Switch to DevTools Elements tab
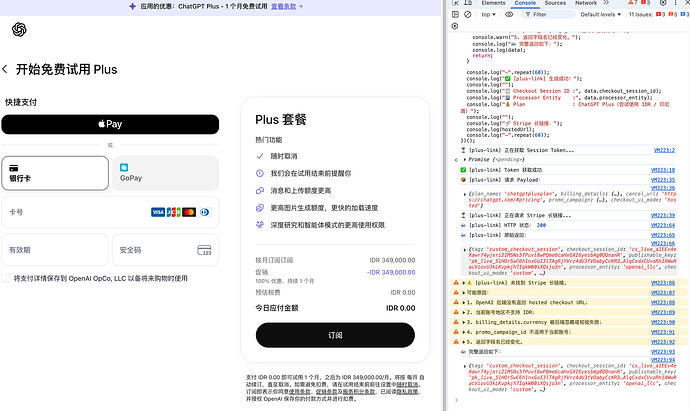 [x=493, y=3]
